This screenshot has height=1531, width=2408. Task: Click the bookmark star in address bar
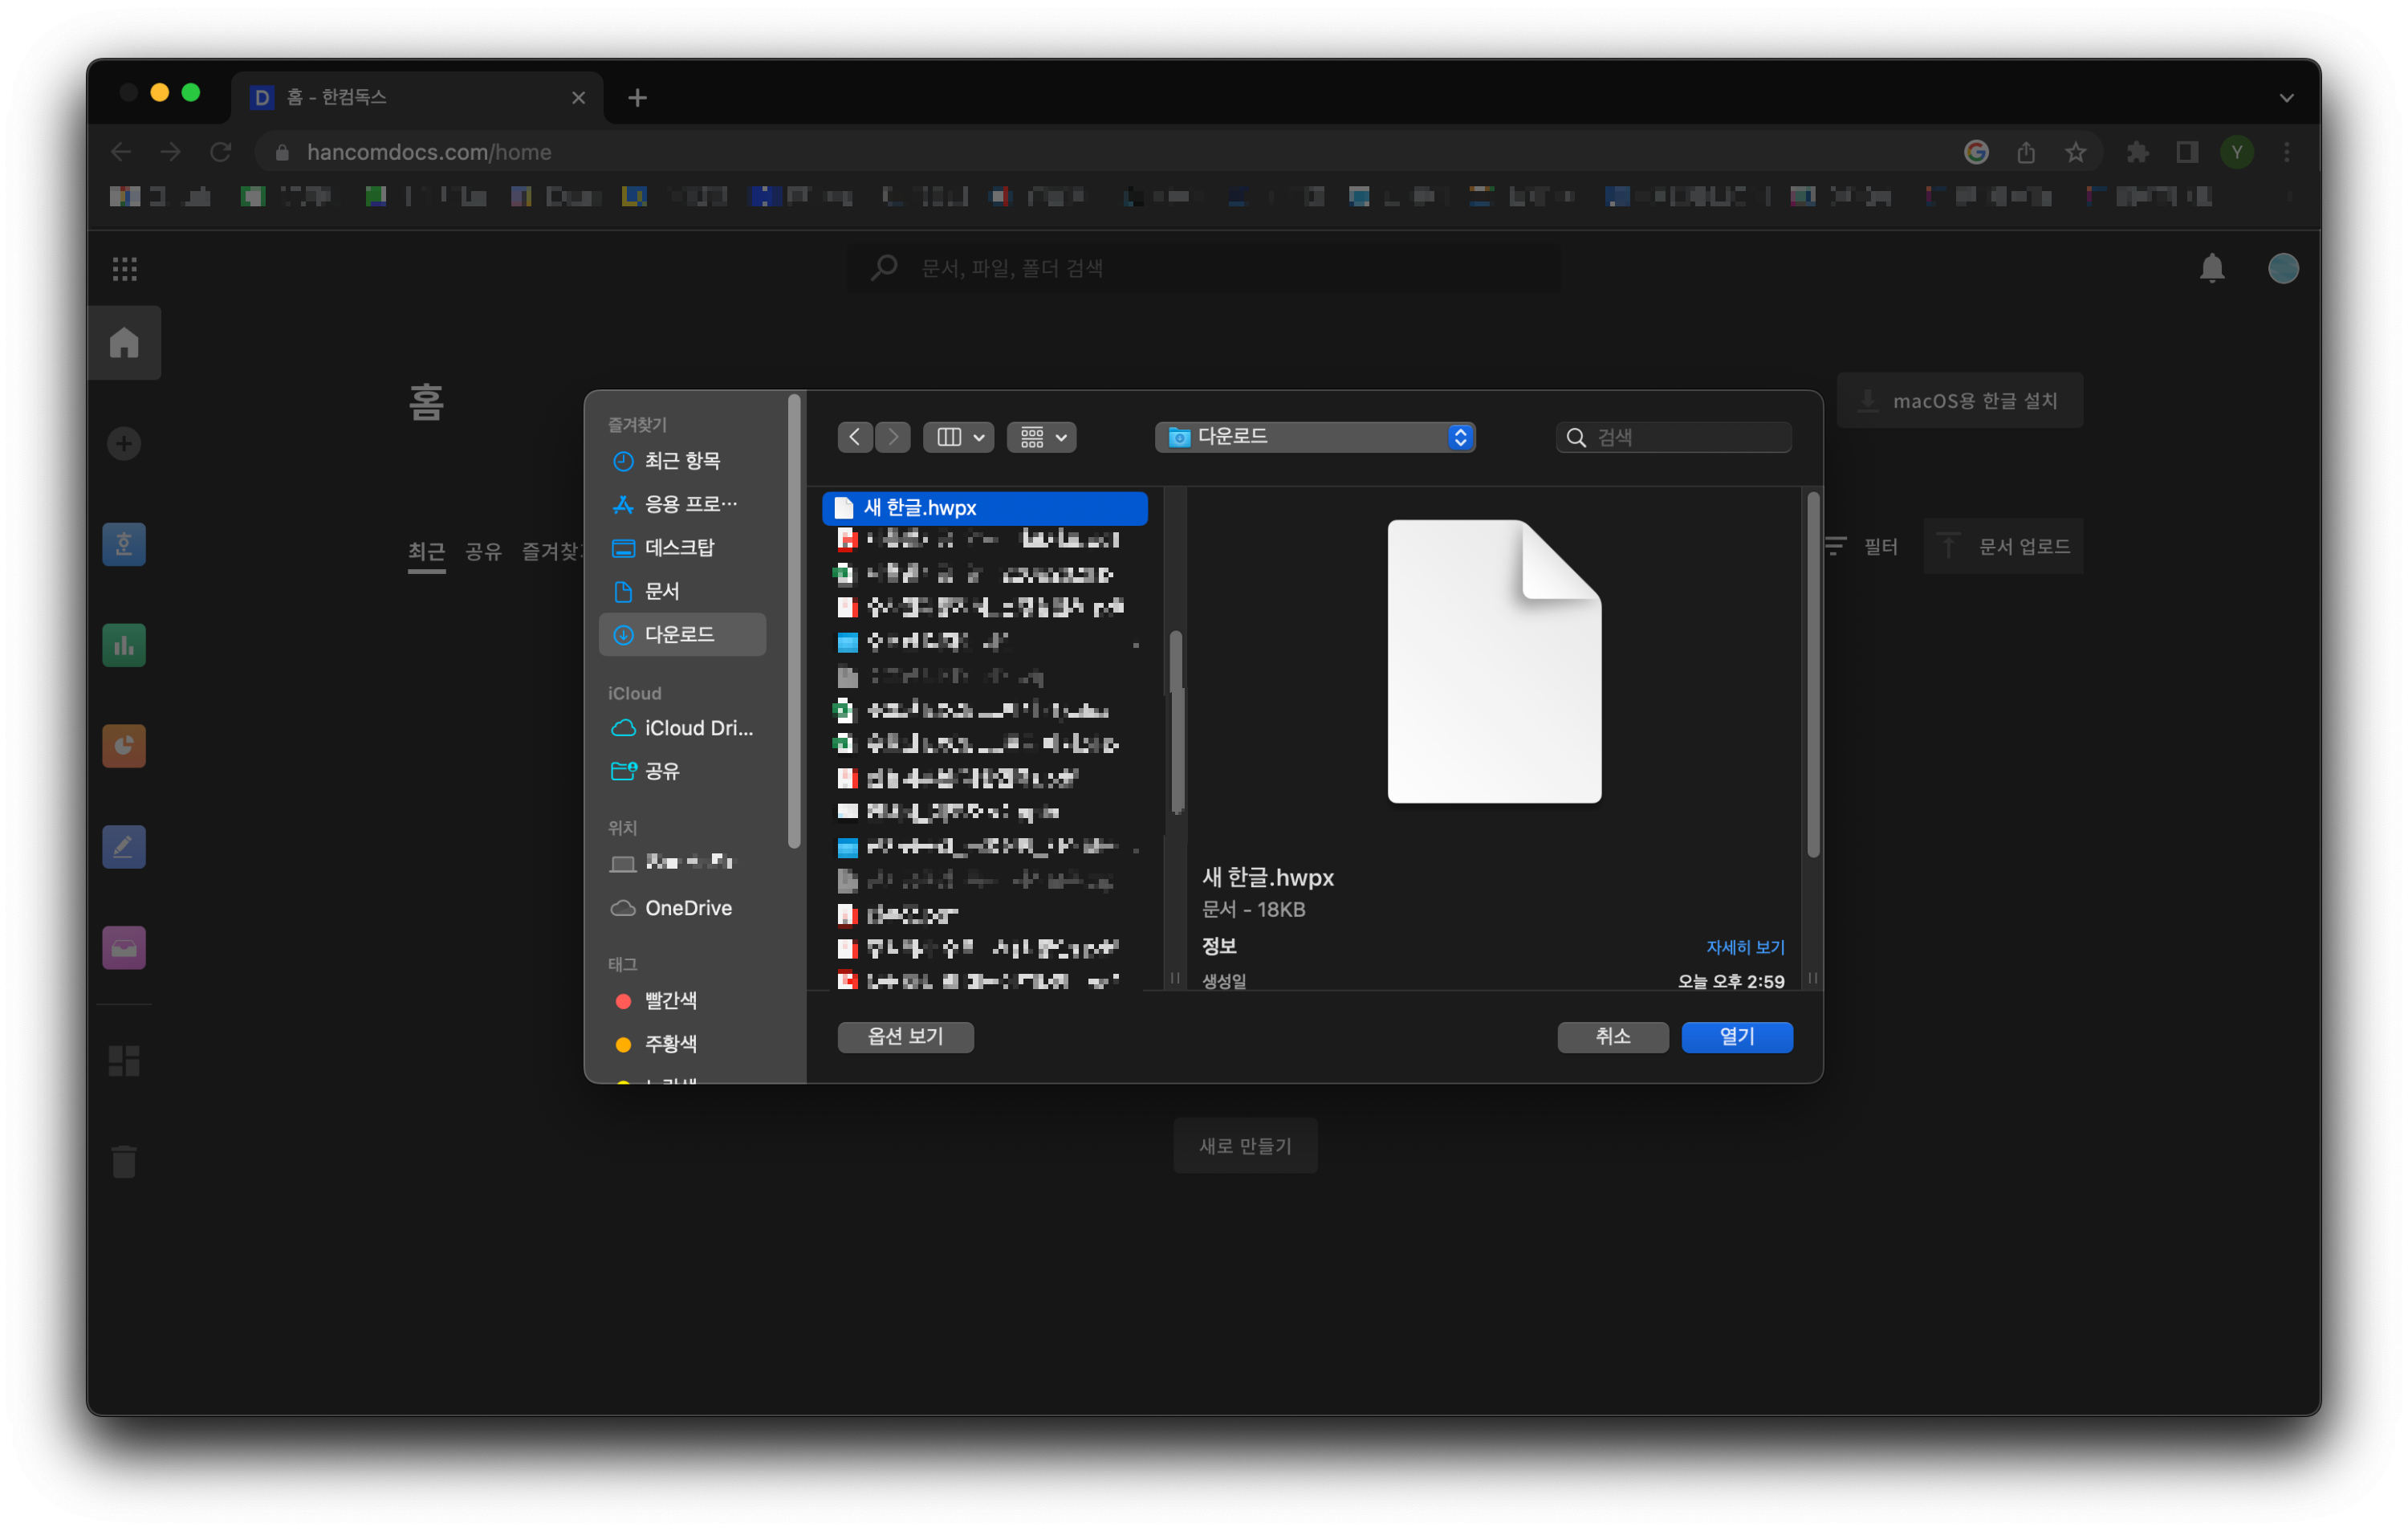[2075, 152]
